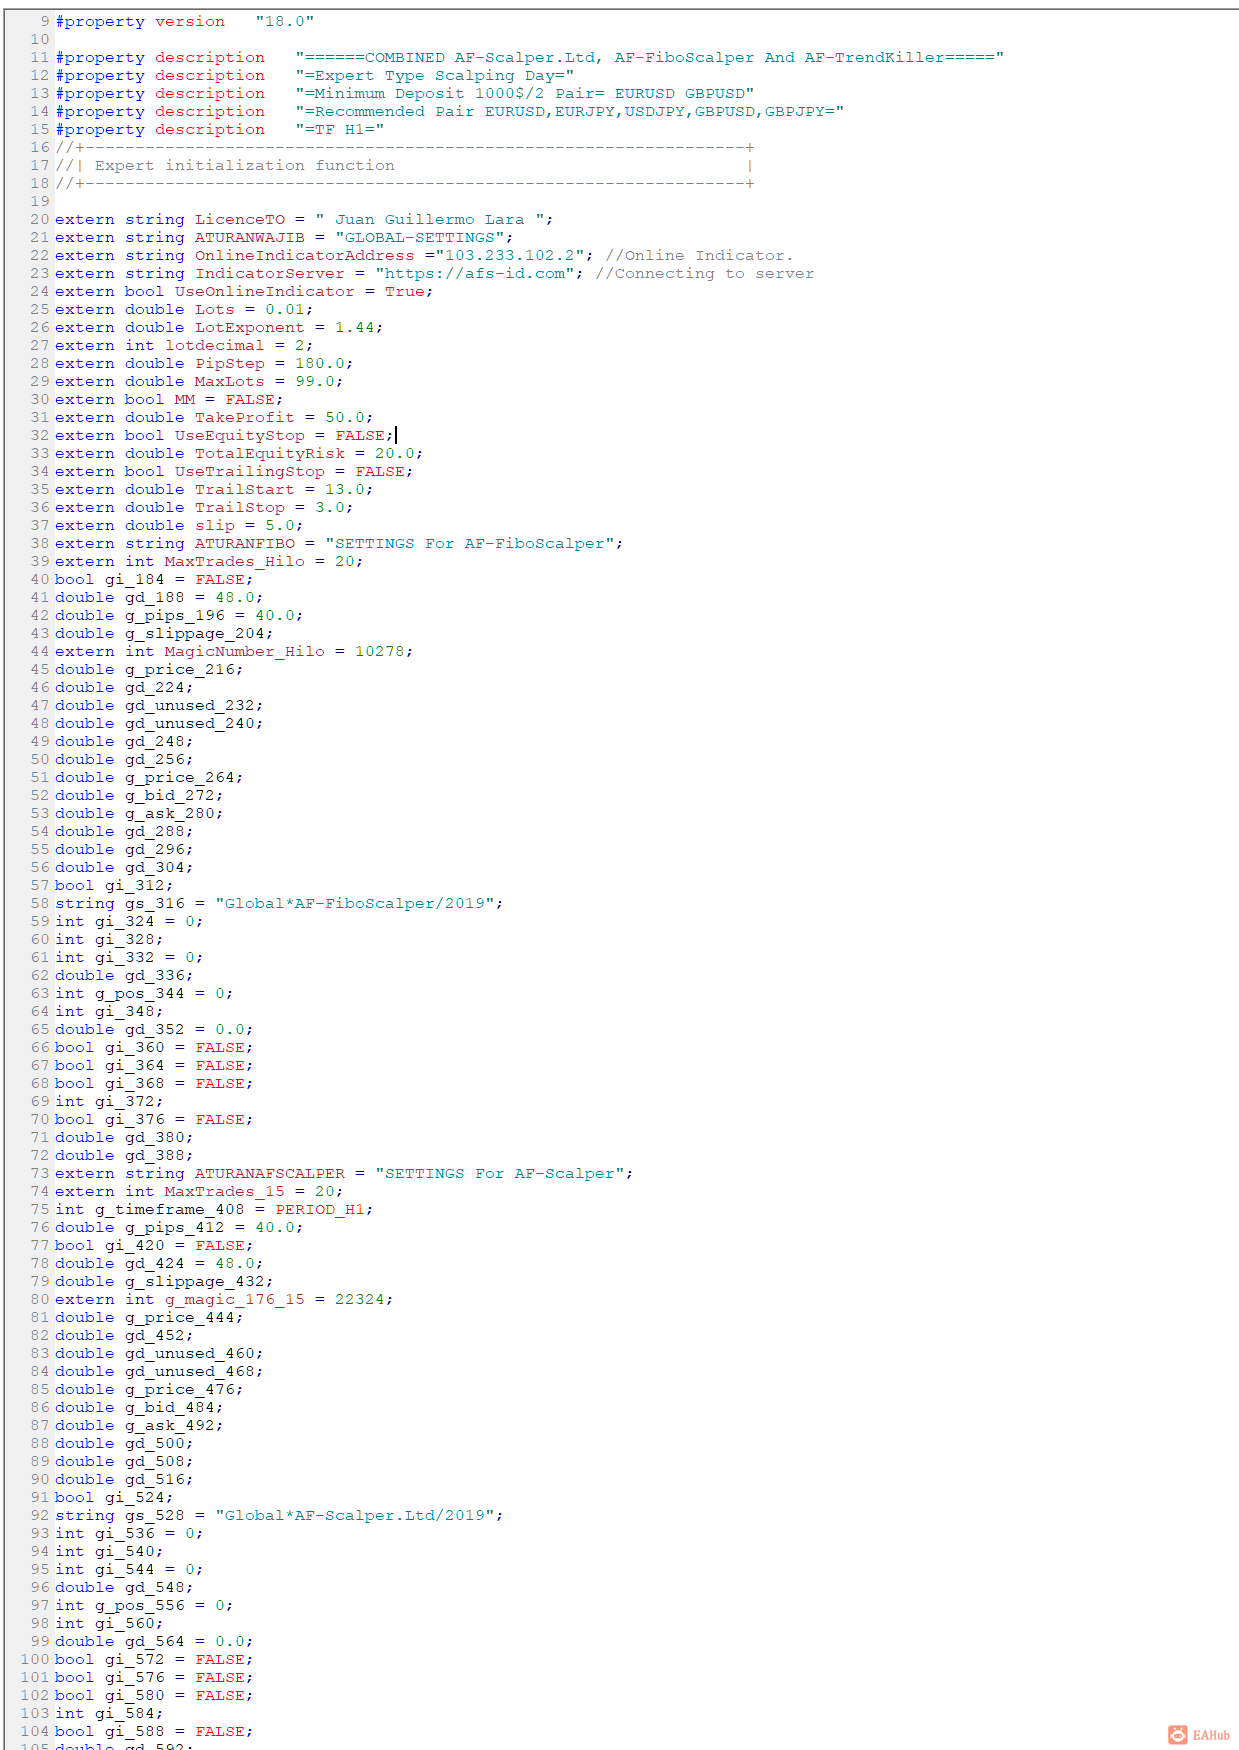This screenshot has height=1750, width=1239.
Task: Click the Minimum Deposit 1000$/2 description string
Action: (524, 93)
